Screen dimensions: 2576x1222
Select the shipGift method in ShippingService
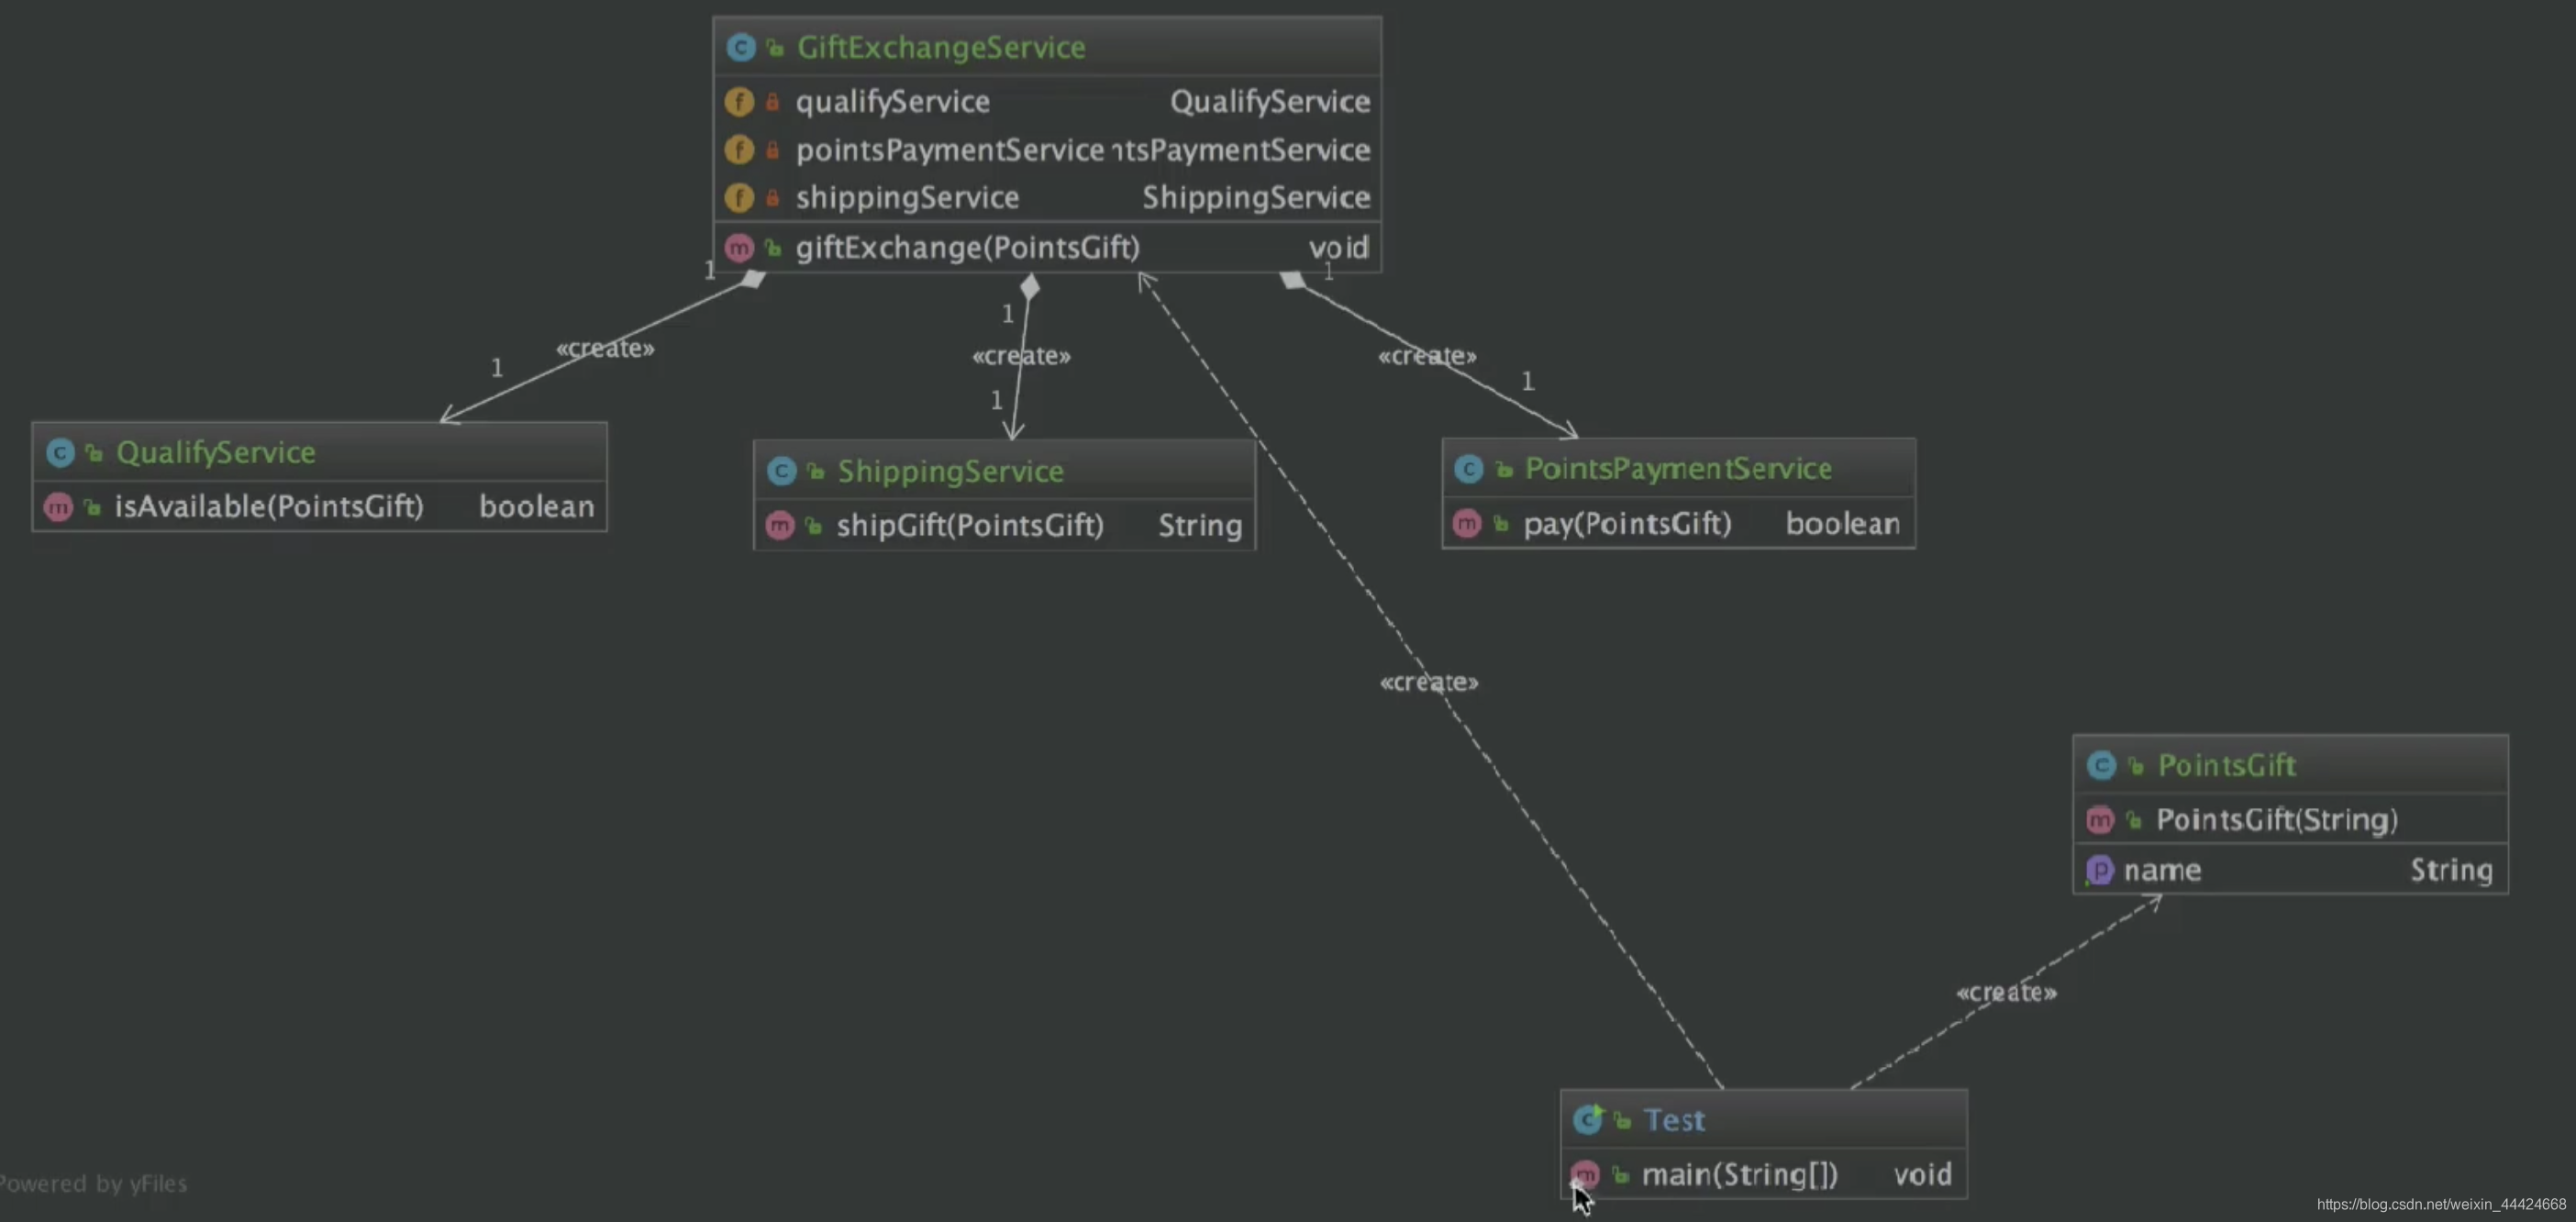970,522
